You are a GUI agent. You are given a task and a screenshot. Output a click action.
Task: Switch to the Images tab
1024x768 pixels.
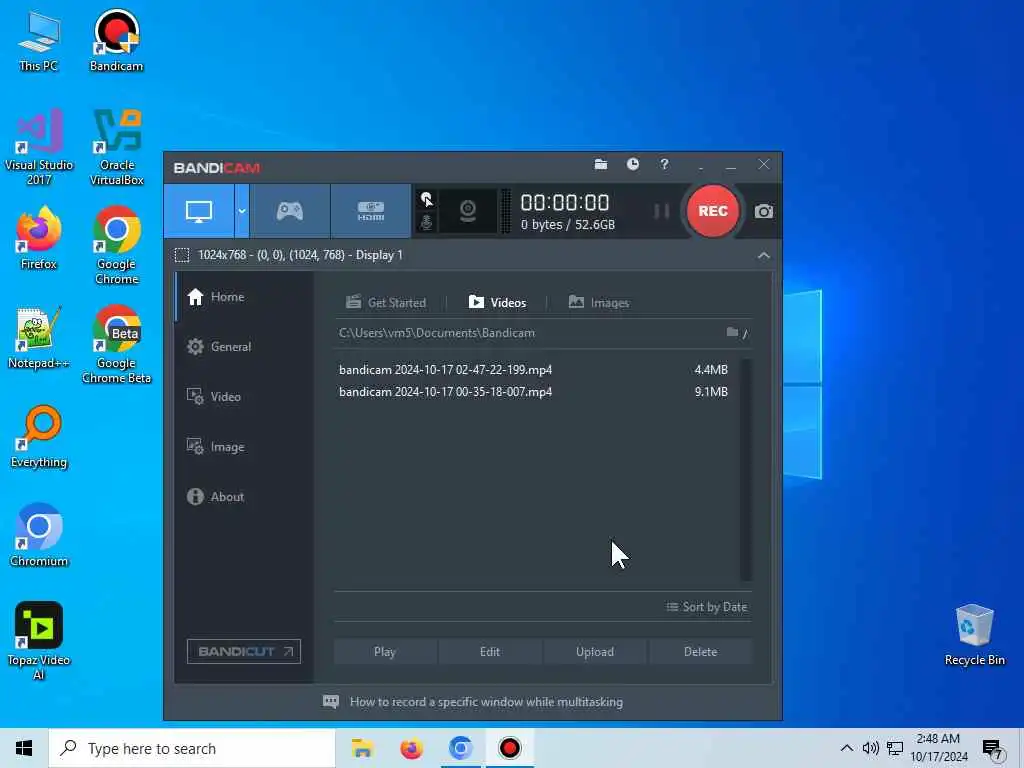599,302
